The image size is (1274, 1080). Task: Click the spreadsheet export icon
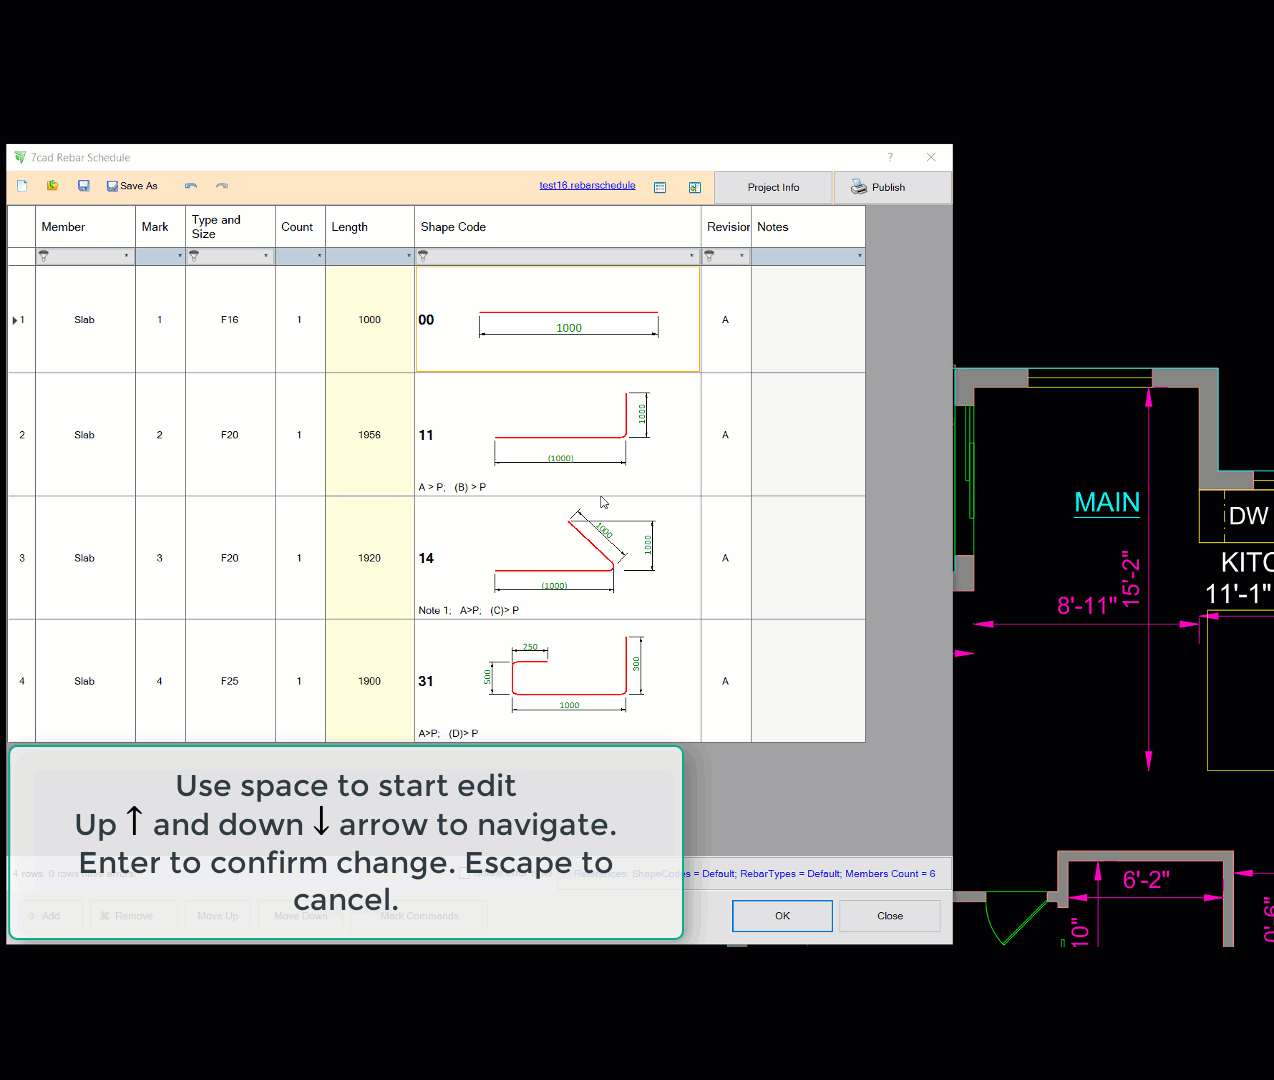click(x=695, y=187)
